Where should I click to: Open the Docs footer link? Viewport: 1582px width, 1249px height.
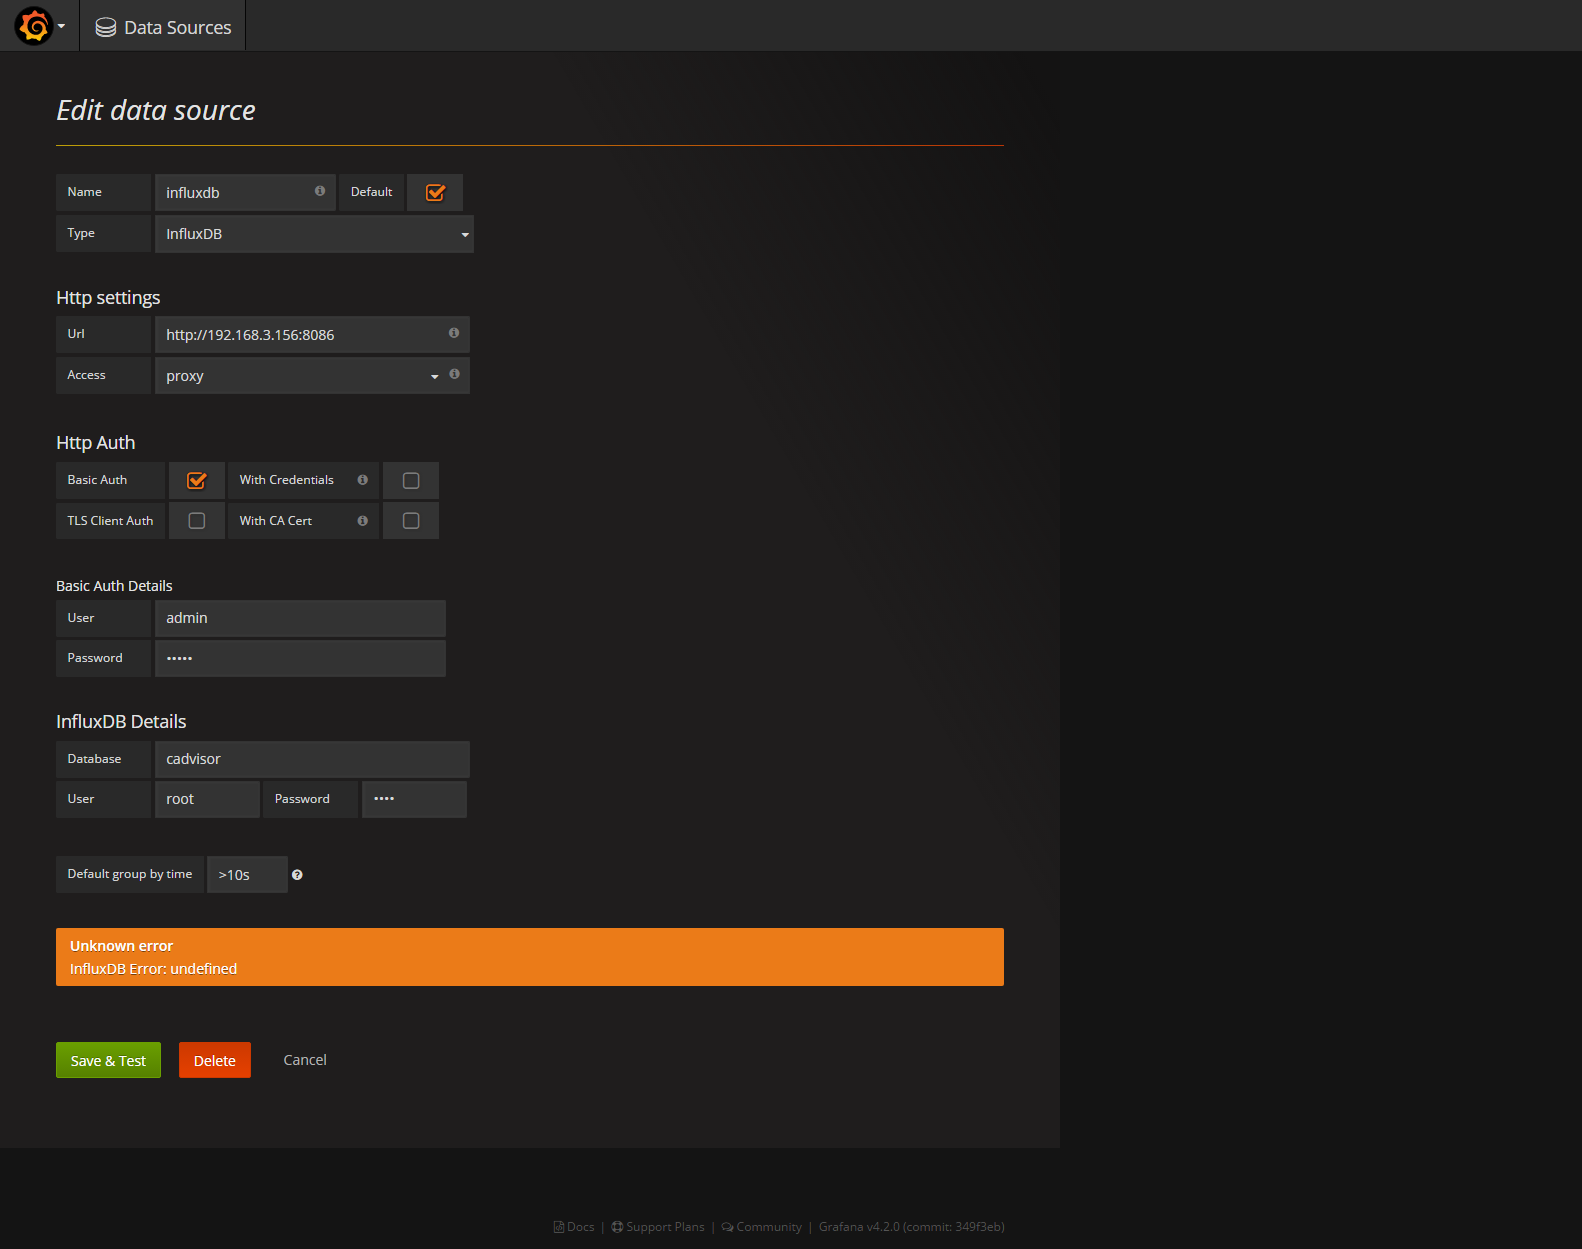pyautogui.click(x=574, y=1227)
